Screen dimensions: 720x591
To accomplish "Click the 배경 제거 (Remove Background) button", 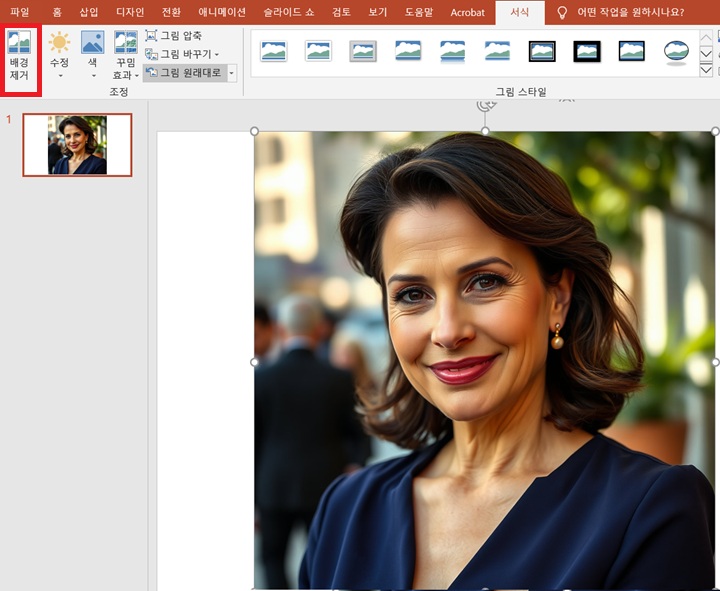I will [x=19, y=56].
